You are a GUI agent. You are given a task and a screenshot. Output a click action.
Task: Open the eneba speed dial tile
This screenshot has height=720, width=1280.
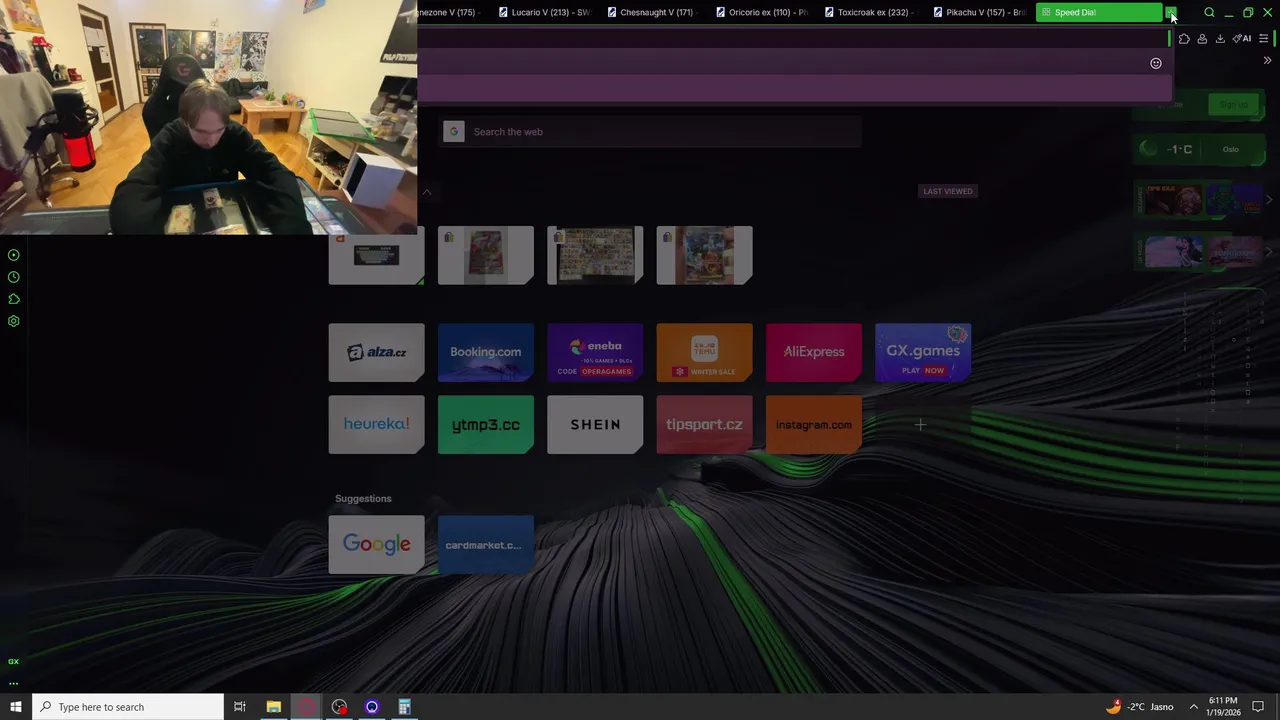pyautogui.click(x=595, y=352)
